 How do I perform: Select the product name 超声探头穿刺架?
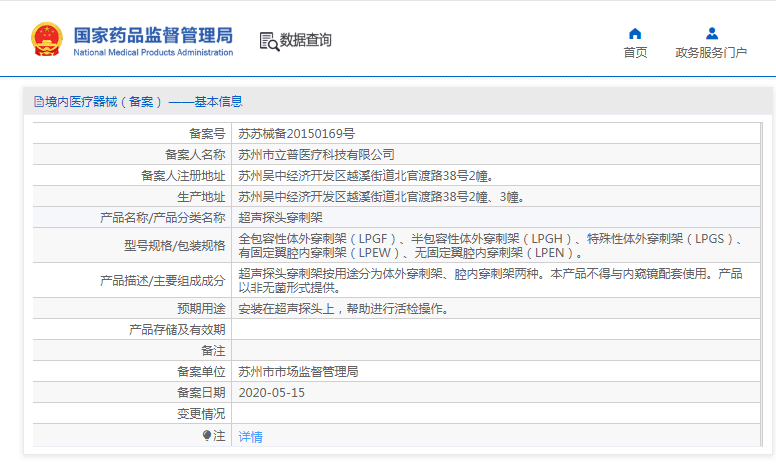coord(281,218)
